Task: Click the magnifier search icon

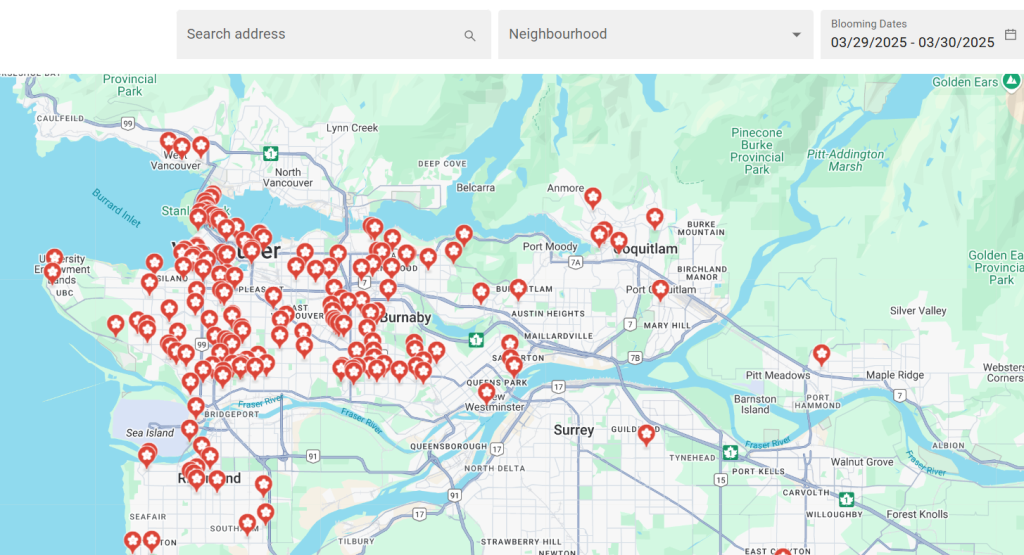Action: (x=470, y=36)
